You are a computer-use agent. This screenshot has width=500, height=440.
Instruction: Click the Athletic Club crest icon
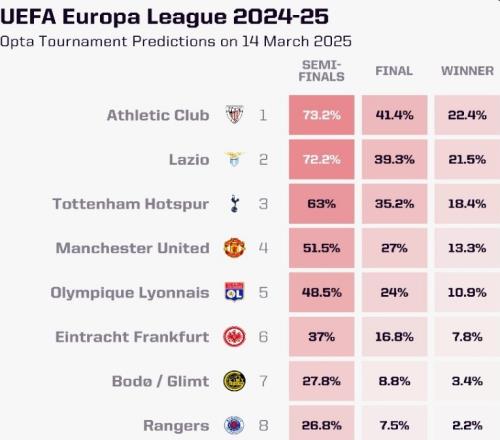click(x=234, y=114)
